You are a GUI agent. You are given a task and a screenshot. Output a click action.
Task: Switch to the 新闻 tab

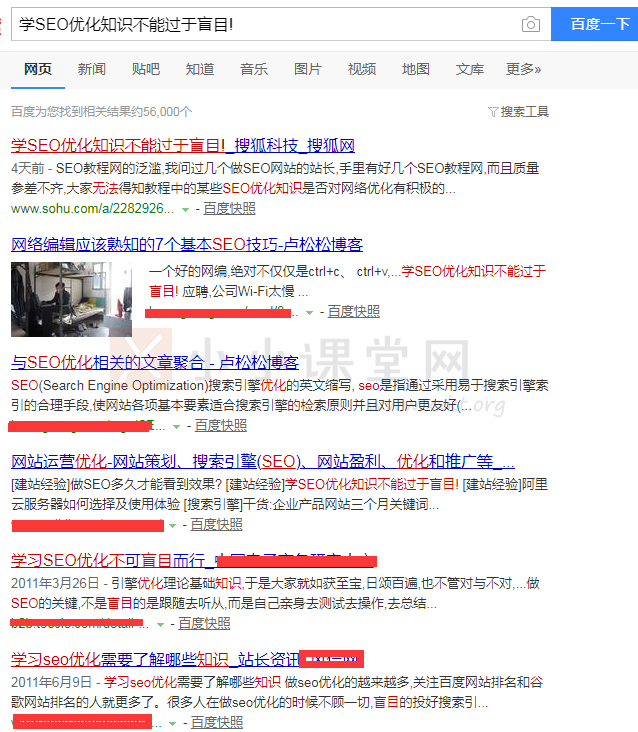(91, 69)
